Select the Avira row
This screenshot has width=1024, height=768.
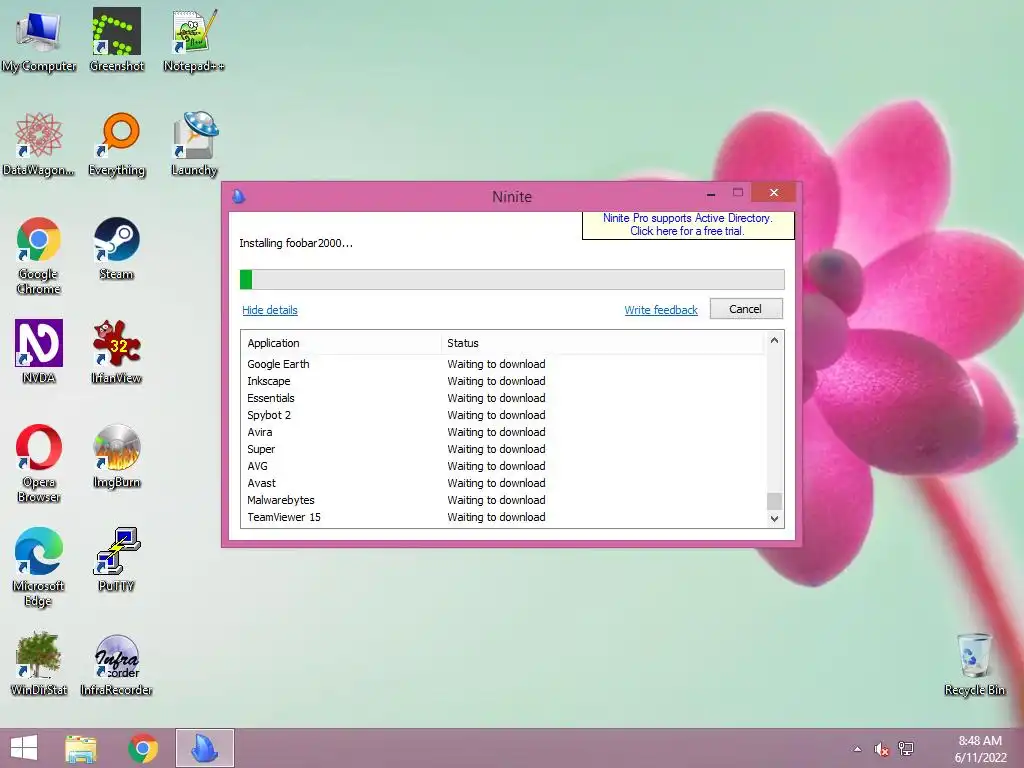pos(503,432)
